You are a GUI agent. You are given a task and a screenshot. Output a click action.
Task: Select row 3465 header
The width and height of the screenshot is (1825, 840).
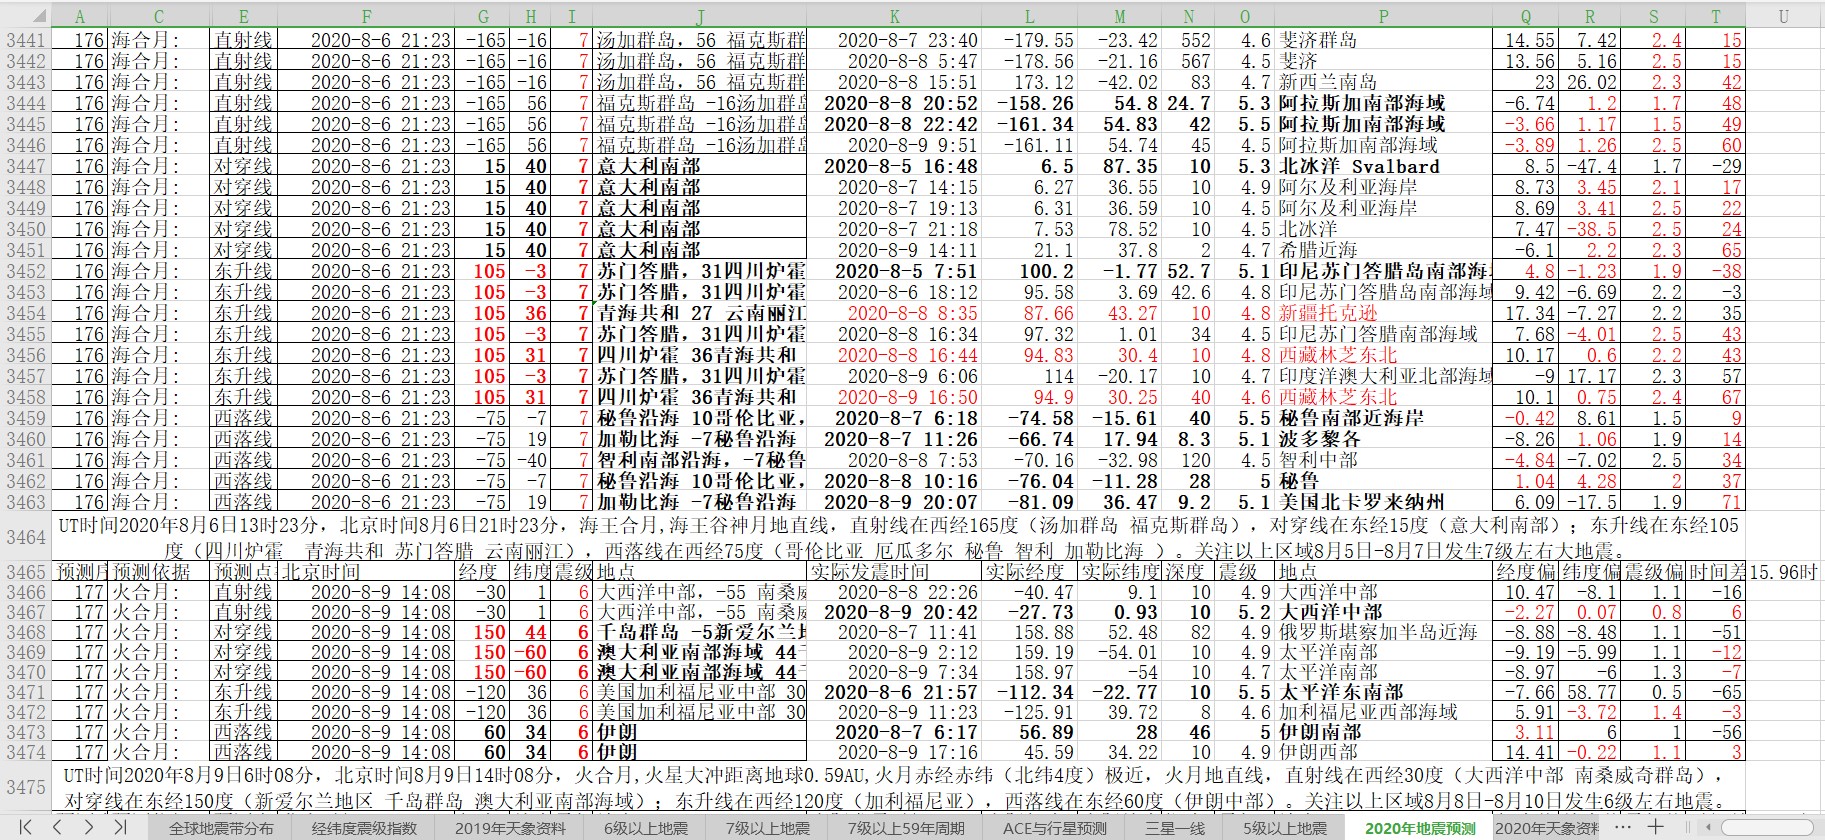pyautogui.click(x=25, y=572)
